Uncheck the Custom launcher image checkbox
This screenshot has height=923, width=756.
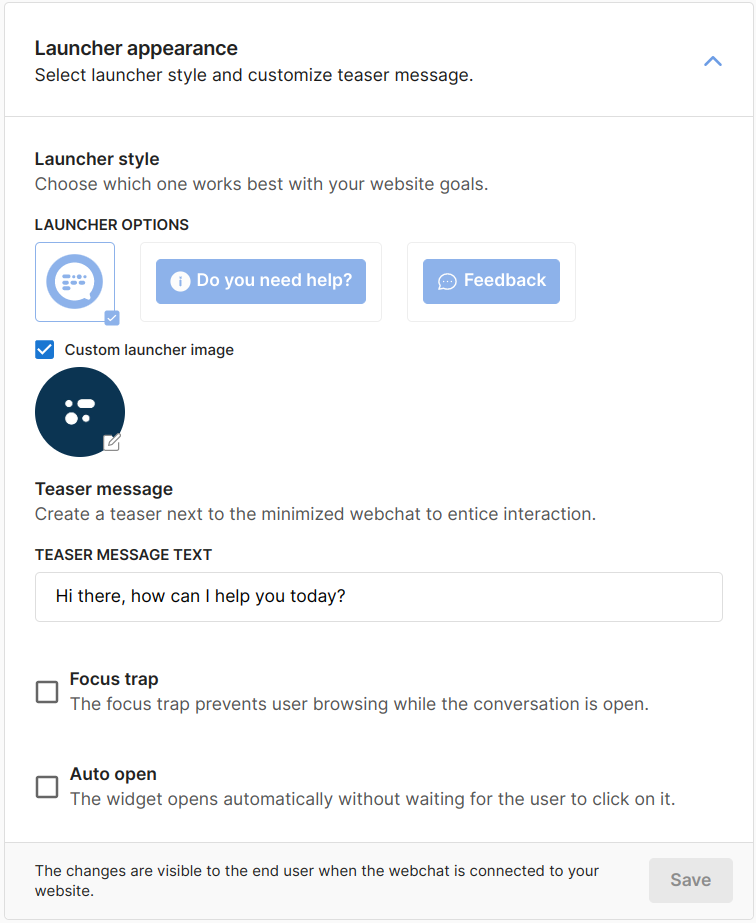(45, 350)
